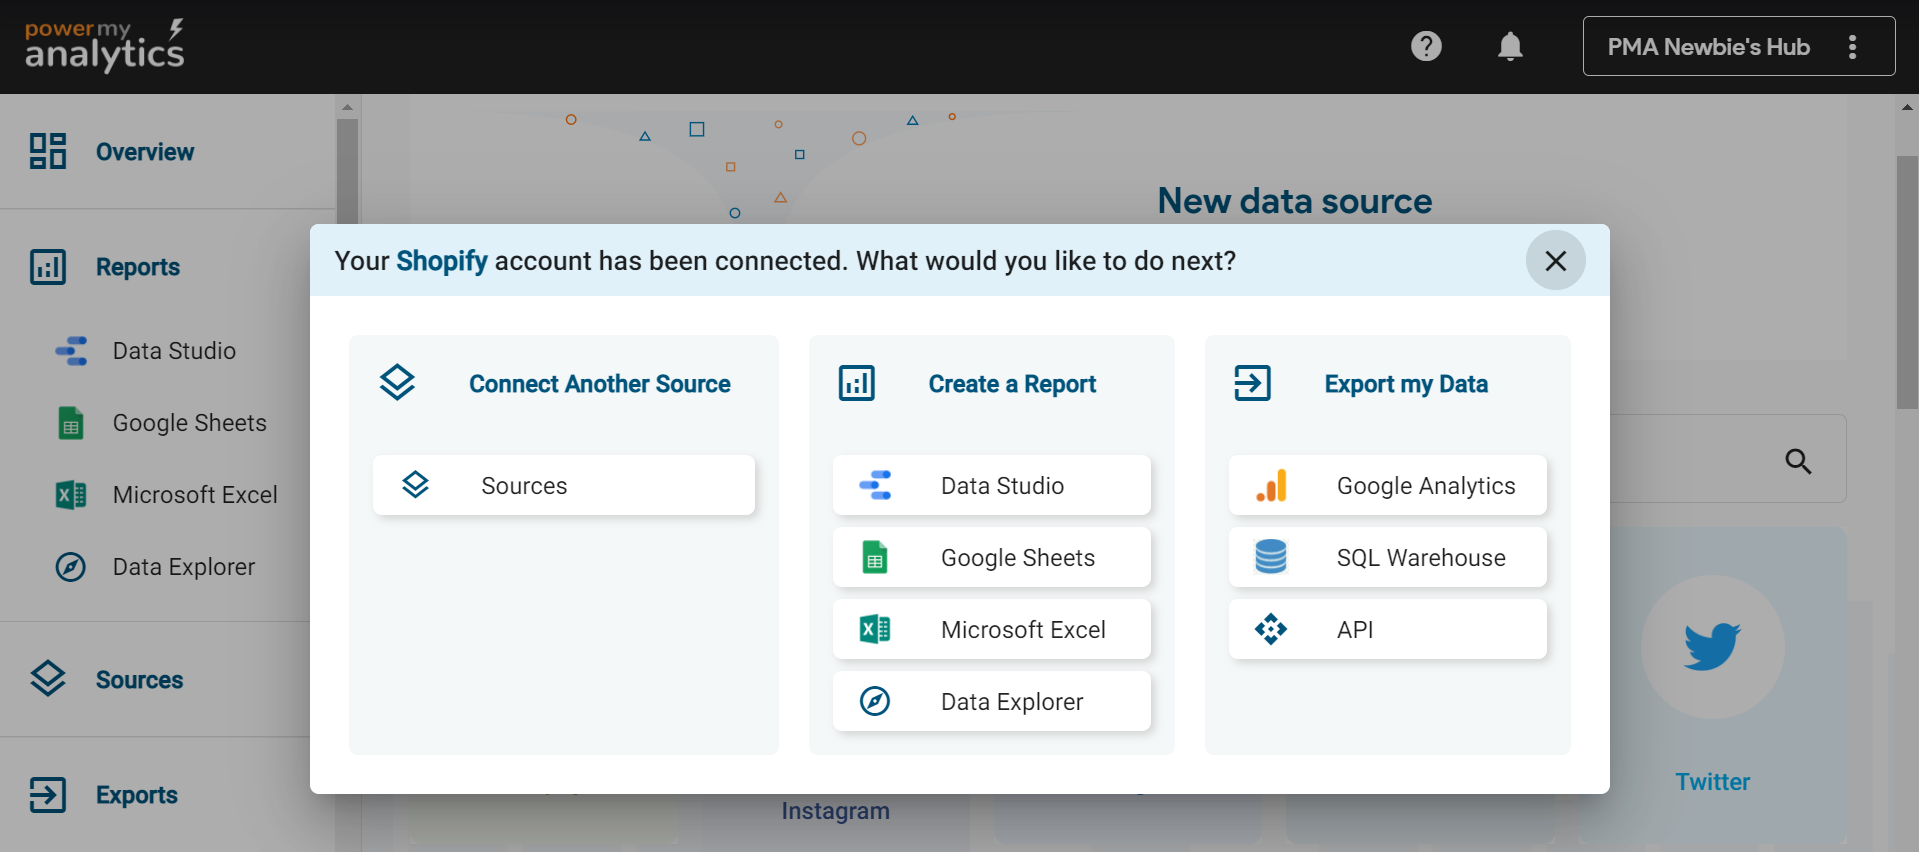
Task: Go to Overview in the sidebar
Action: coord(145,152)
